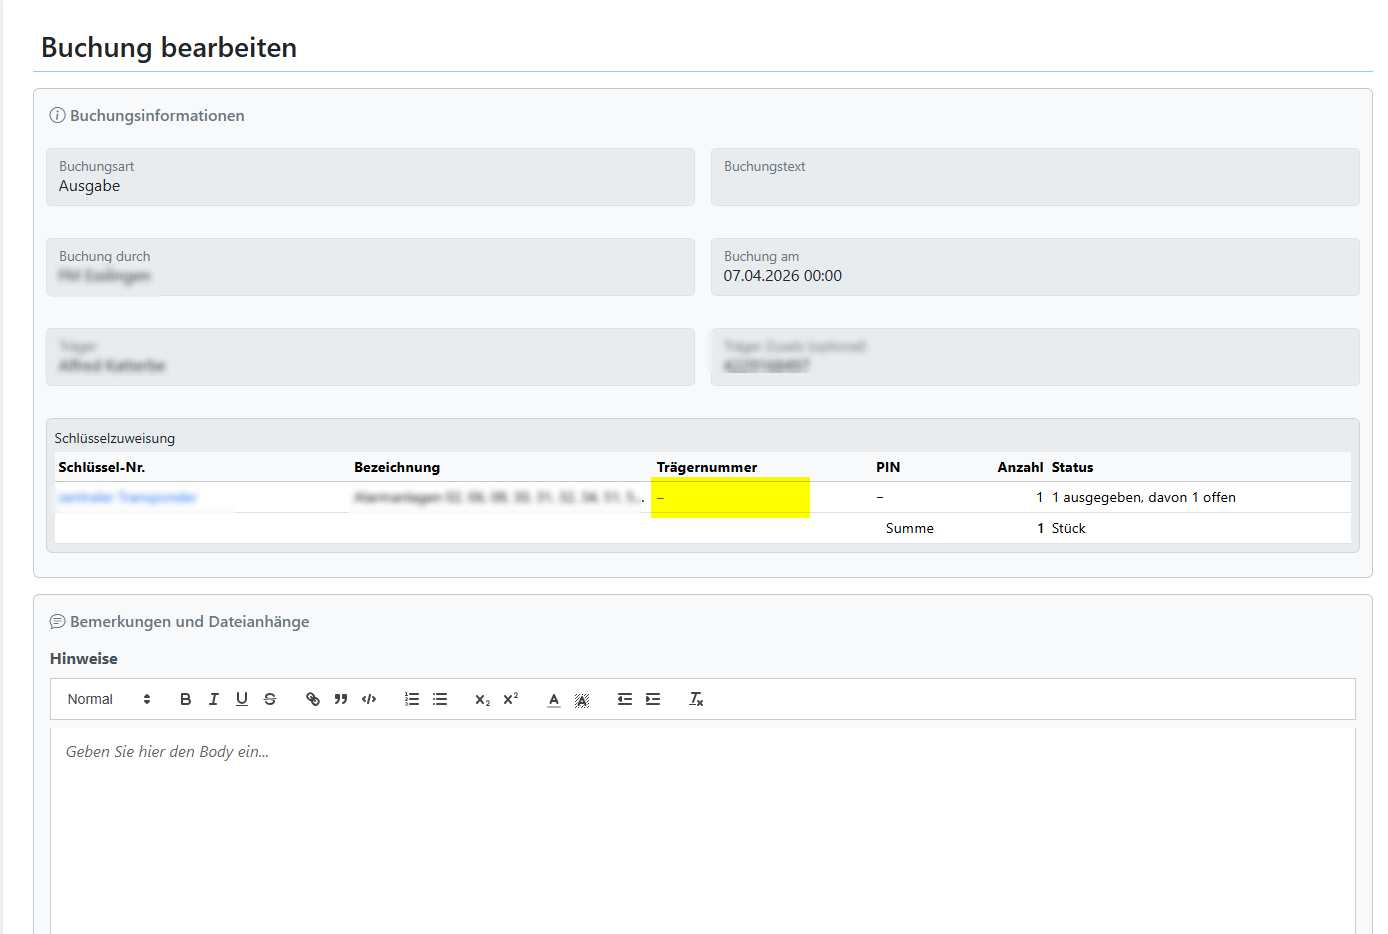Open the text color picker
Image resolution: width=1388 pixels, height=934 pixels.
pos(554,699)
